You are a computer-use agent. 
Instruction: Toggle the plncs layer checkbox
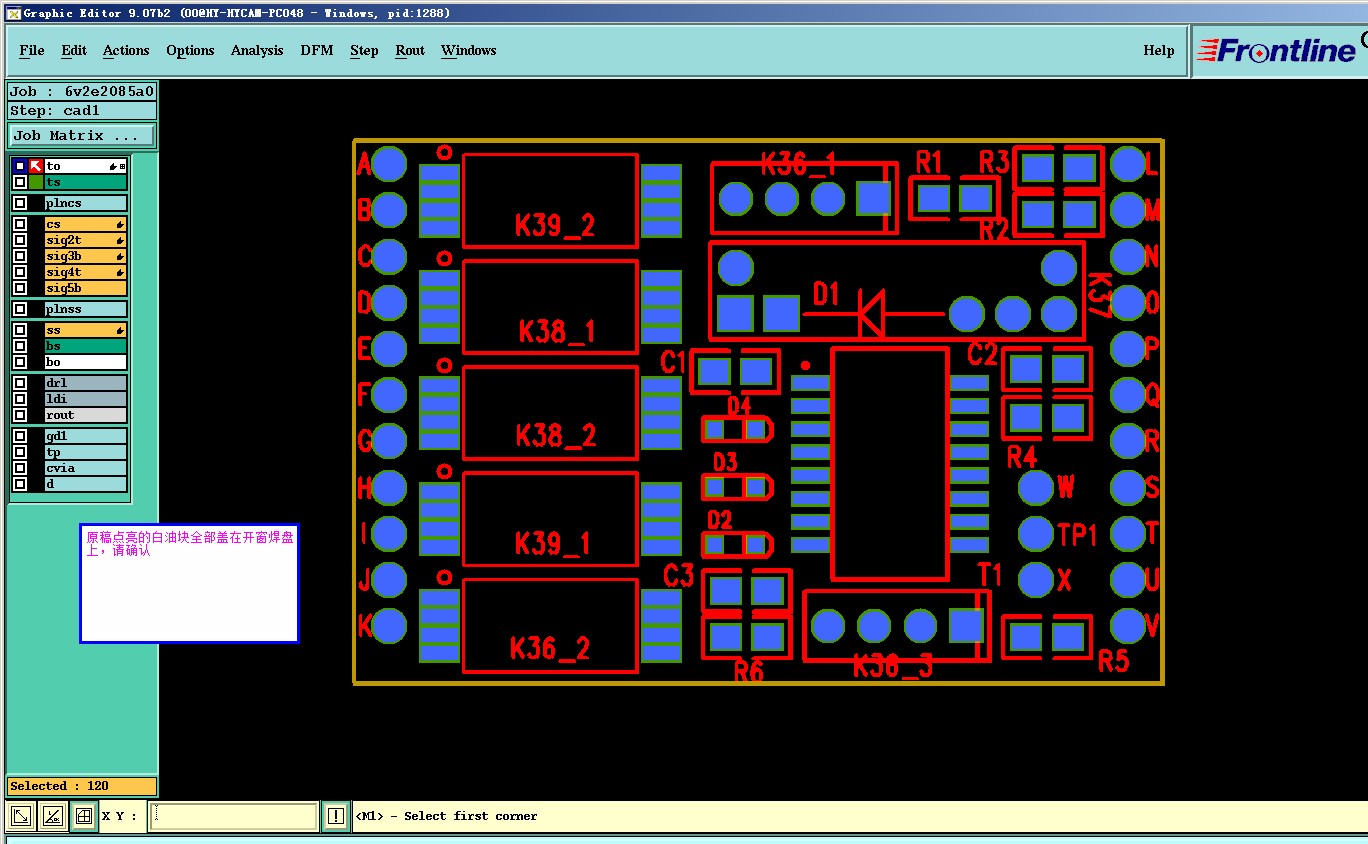(x=20, y=203)
